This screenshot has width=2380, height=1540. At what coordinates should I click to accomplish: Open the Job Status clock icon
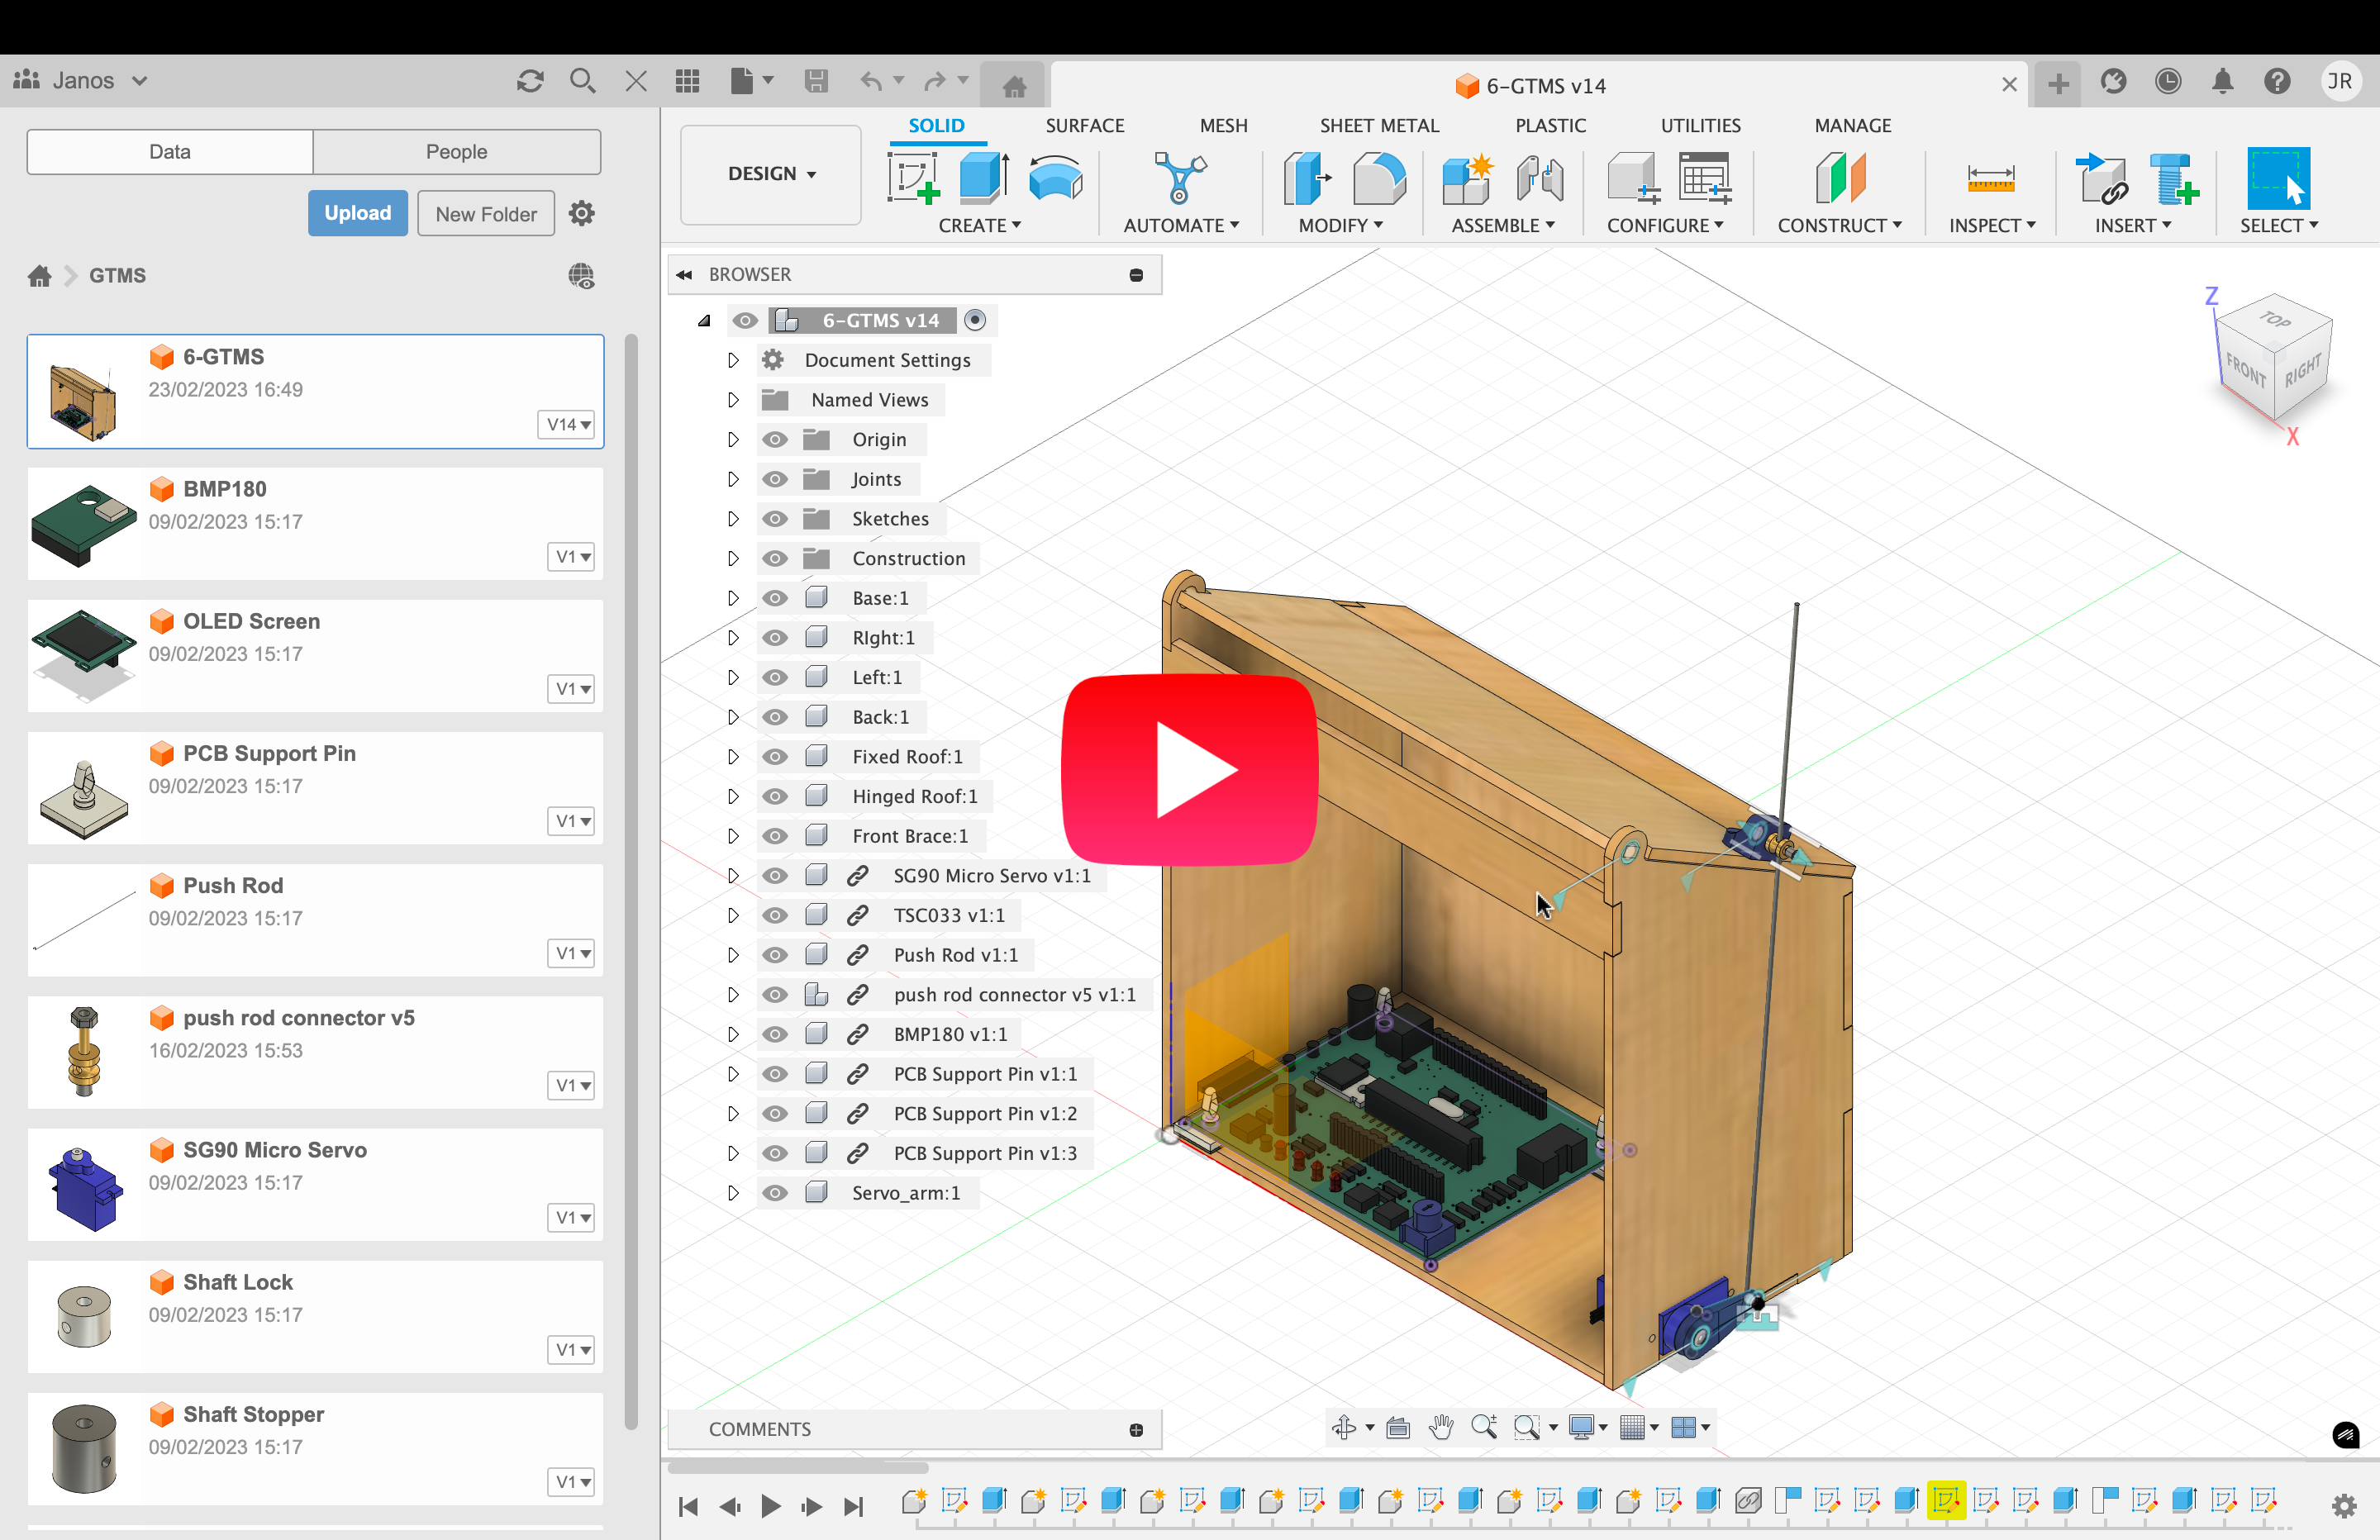[x=2168, y=81]
